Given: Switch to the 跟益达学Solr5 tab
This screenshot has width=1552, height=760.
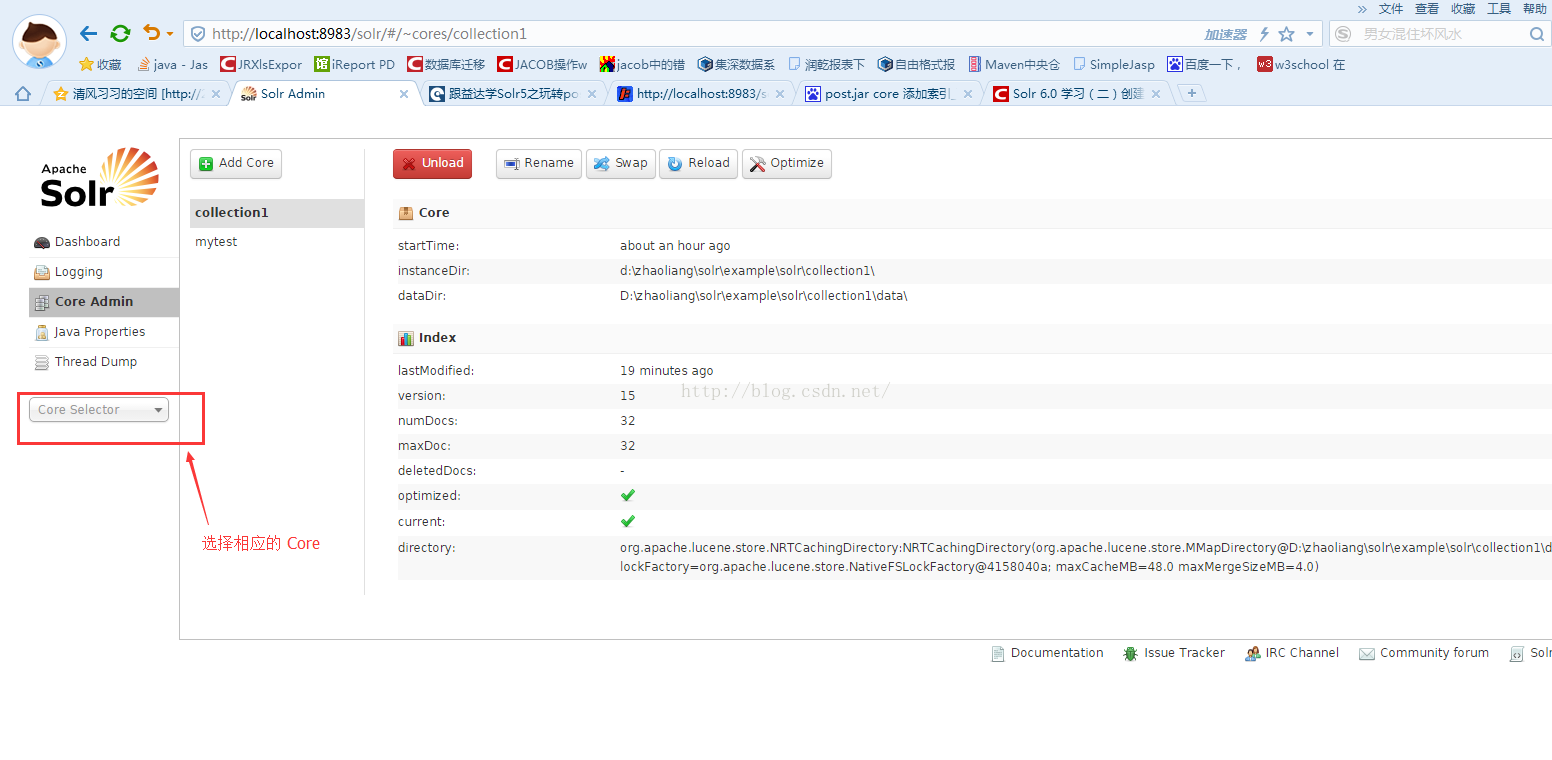Looking at the screenshot, I should 512,93.
